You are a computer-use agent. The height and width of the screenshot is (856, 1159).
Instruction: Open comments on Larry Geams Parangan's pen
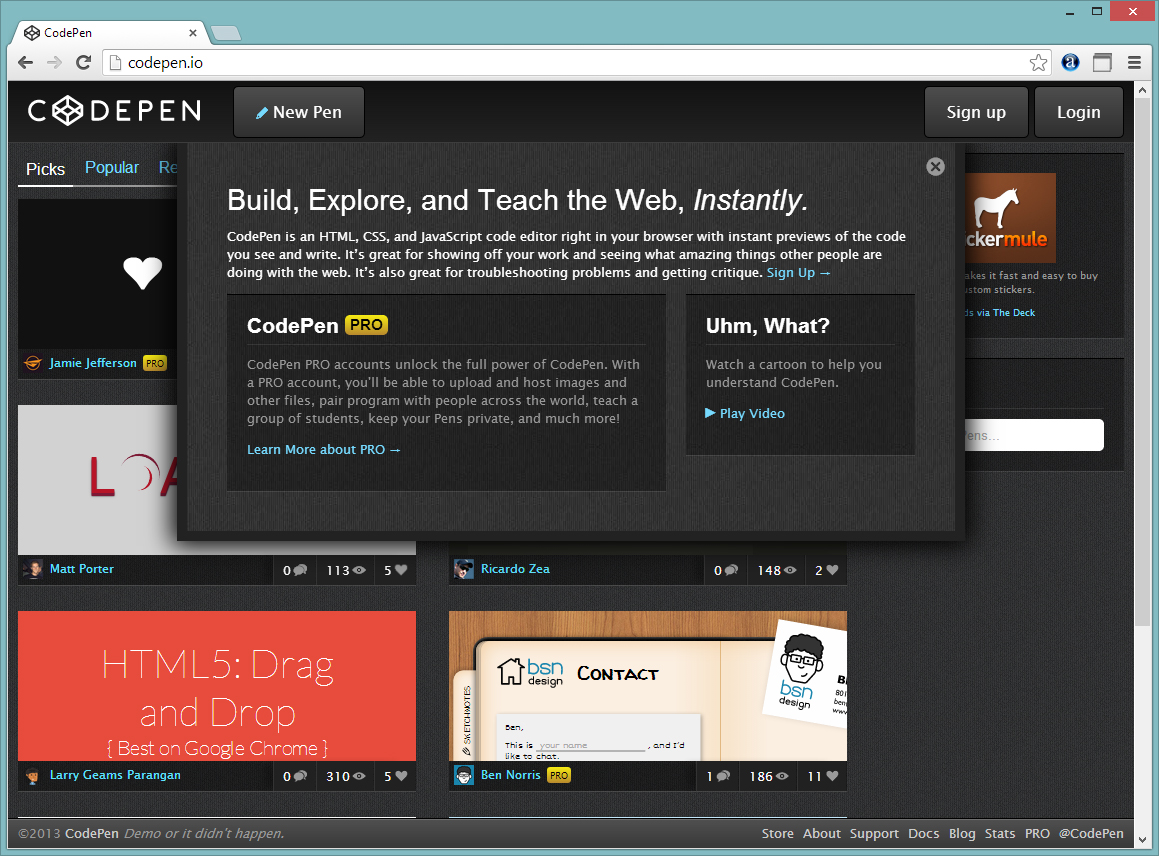point(295,776)
